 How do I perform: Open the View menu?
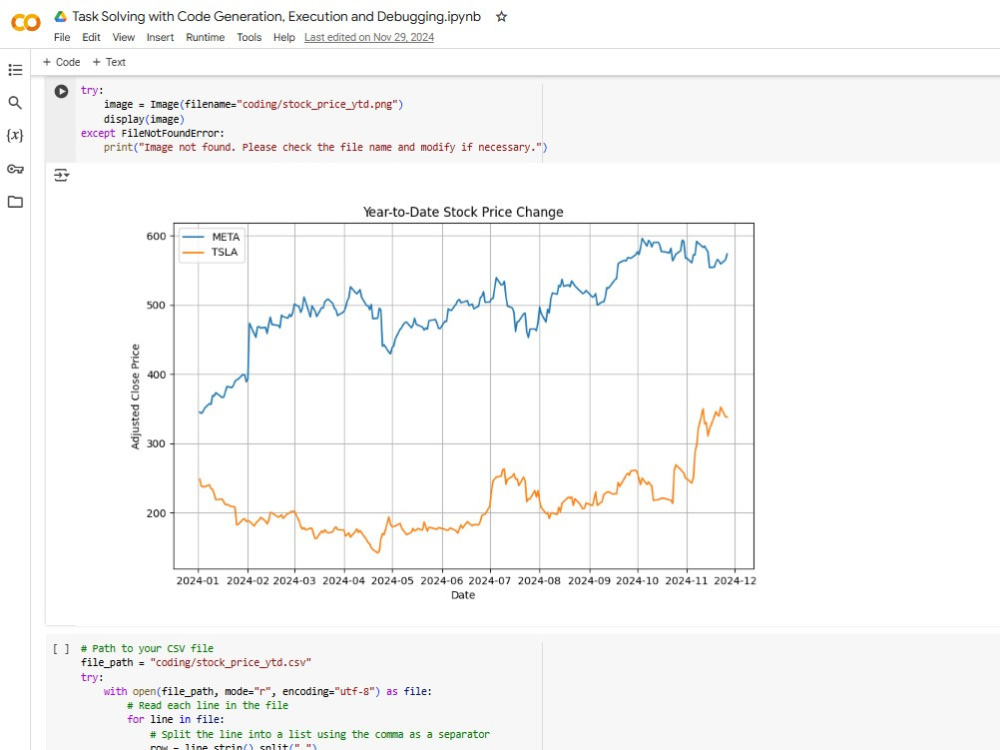(124, 37)
